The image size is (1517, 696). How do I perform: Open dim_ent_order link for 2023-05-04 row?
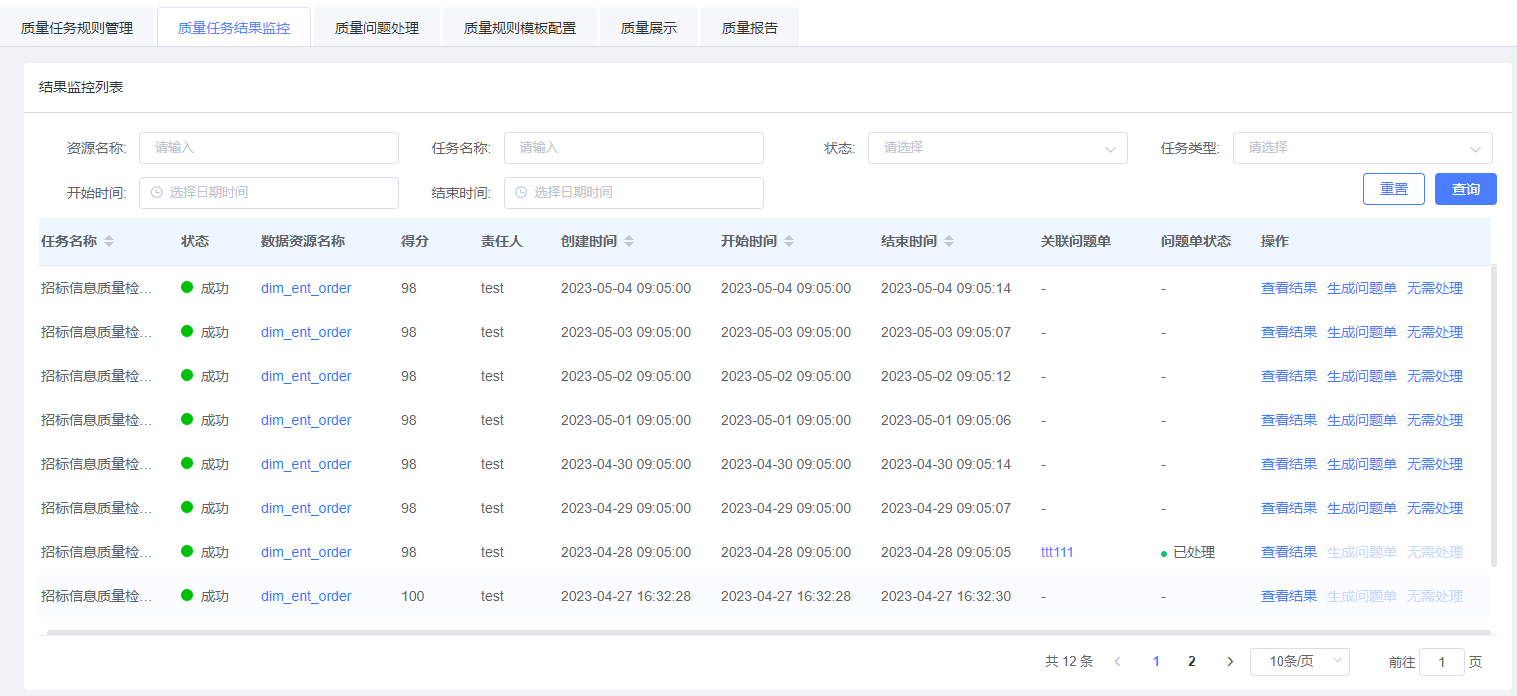coord(306,288)
